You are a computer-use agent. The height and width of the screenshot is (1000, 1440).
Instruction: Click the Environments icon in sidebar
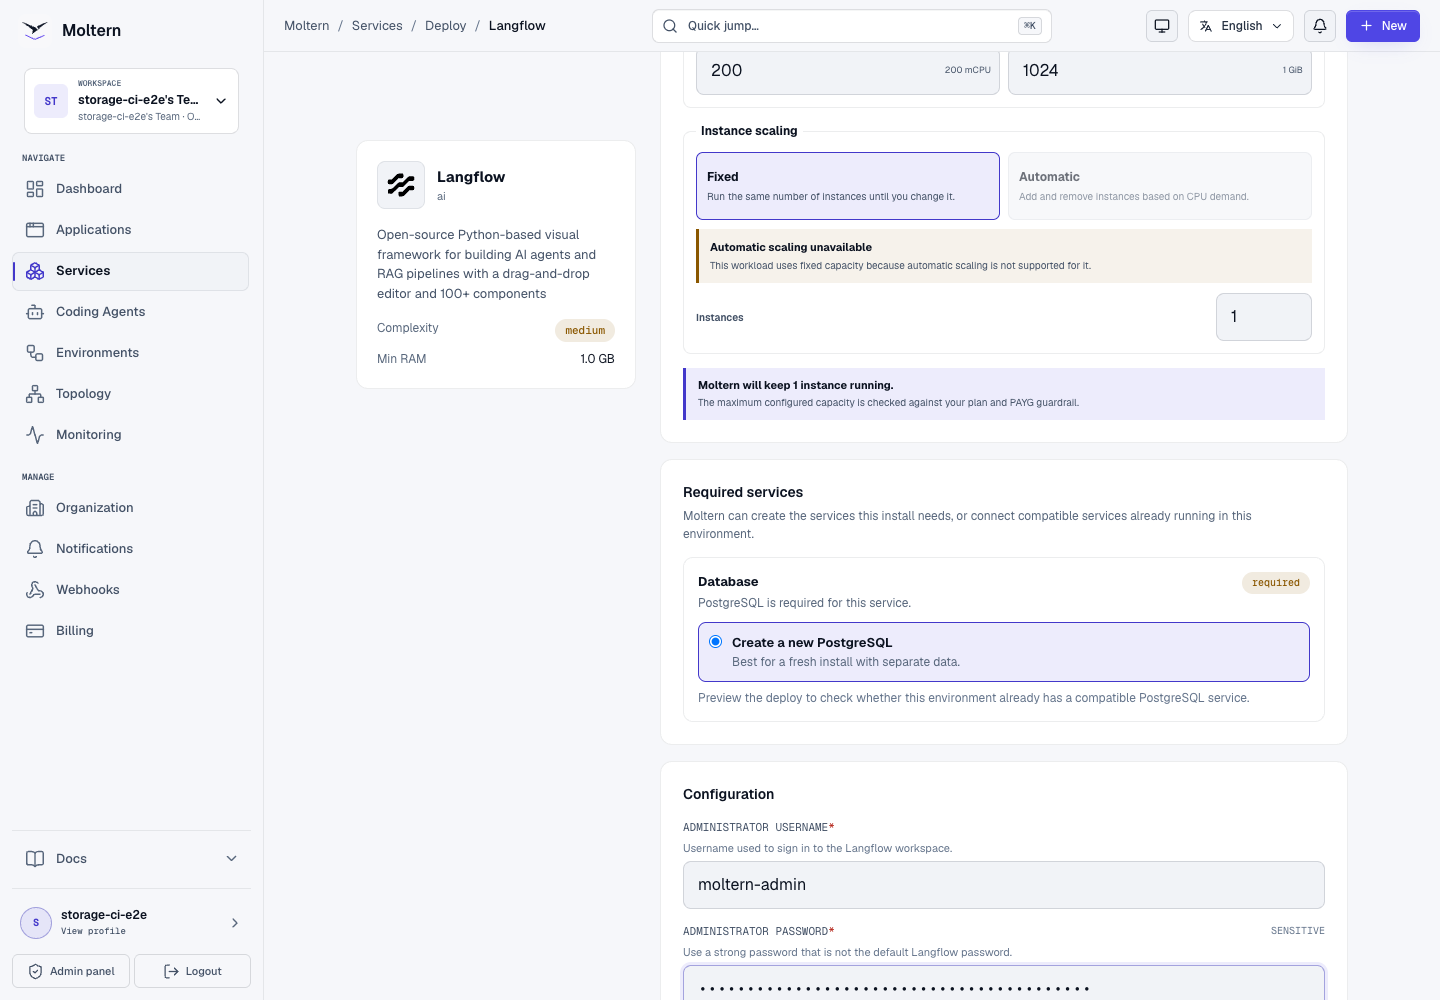pyautogui.click(x=35, y=353)
